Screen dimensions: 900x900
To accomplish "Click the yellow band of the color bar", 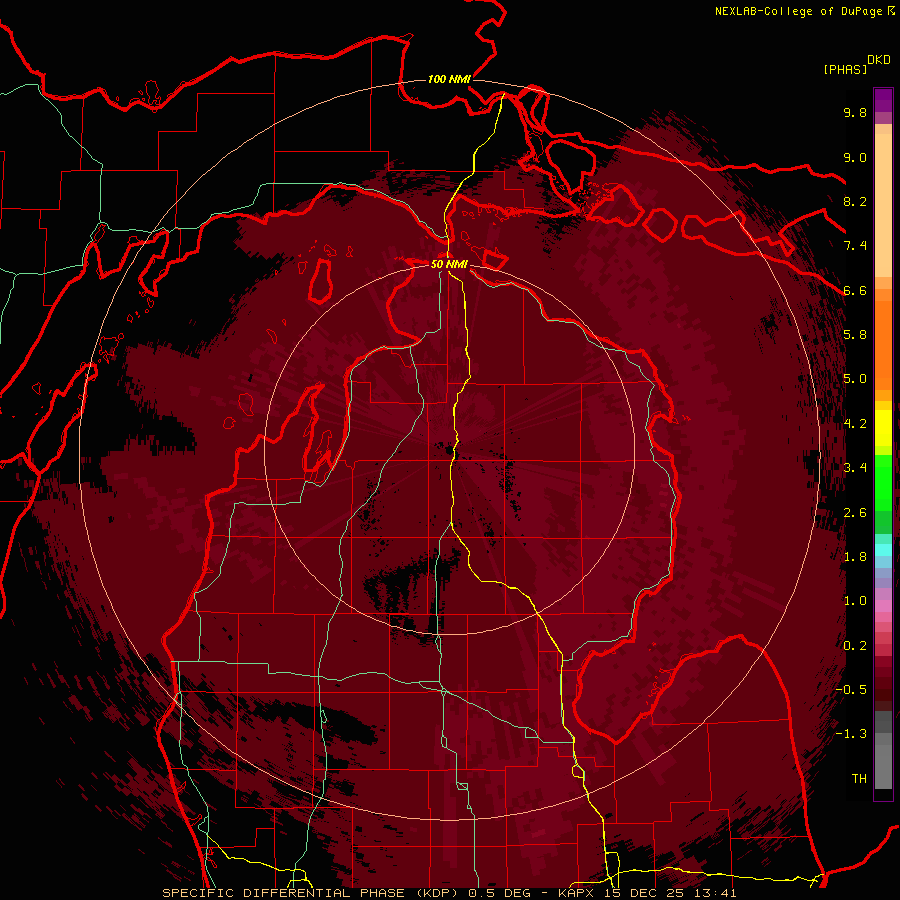I will (883, 428).
